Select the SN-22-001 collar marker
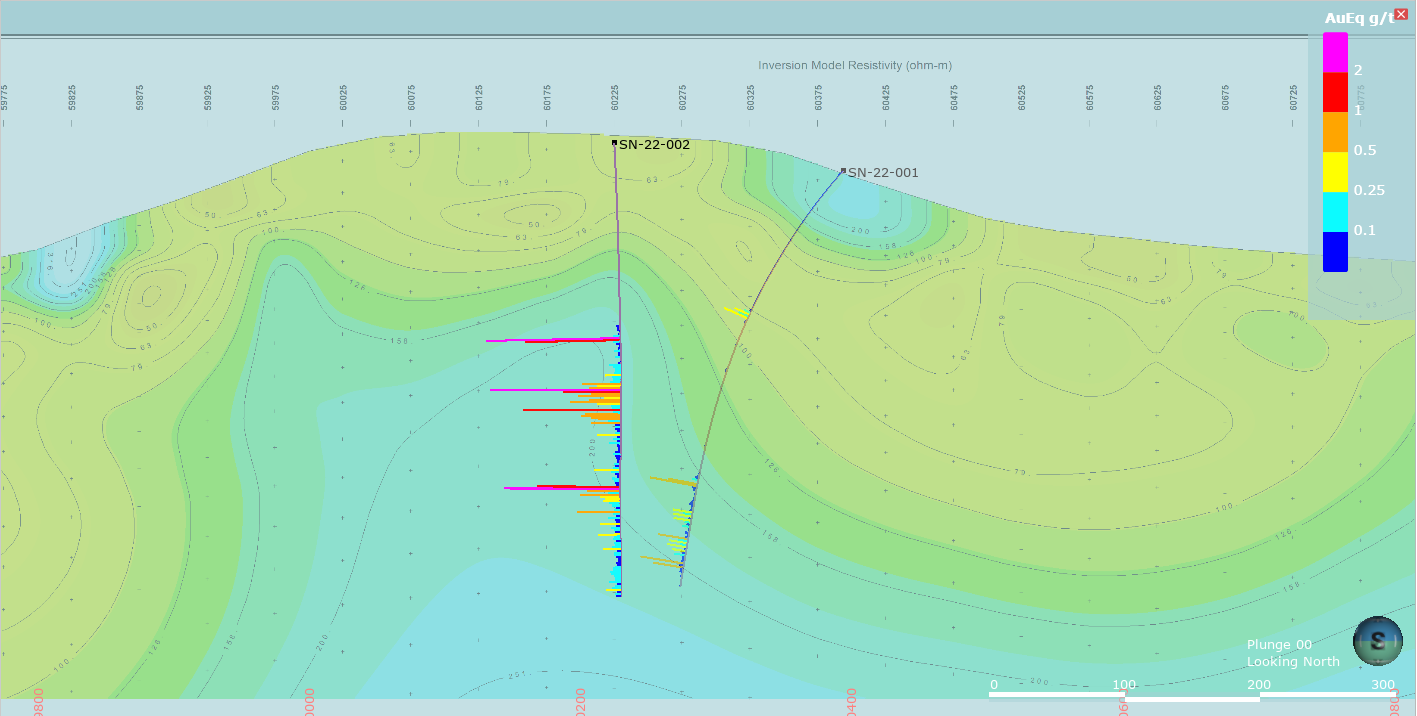 coord(843,171)
